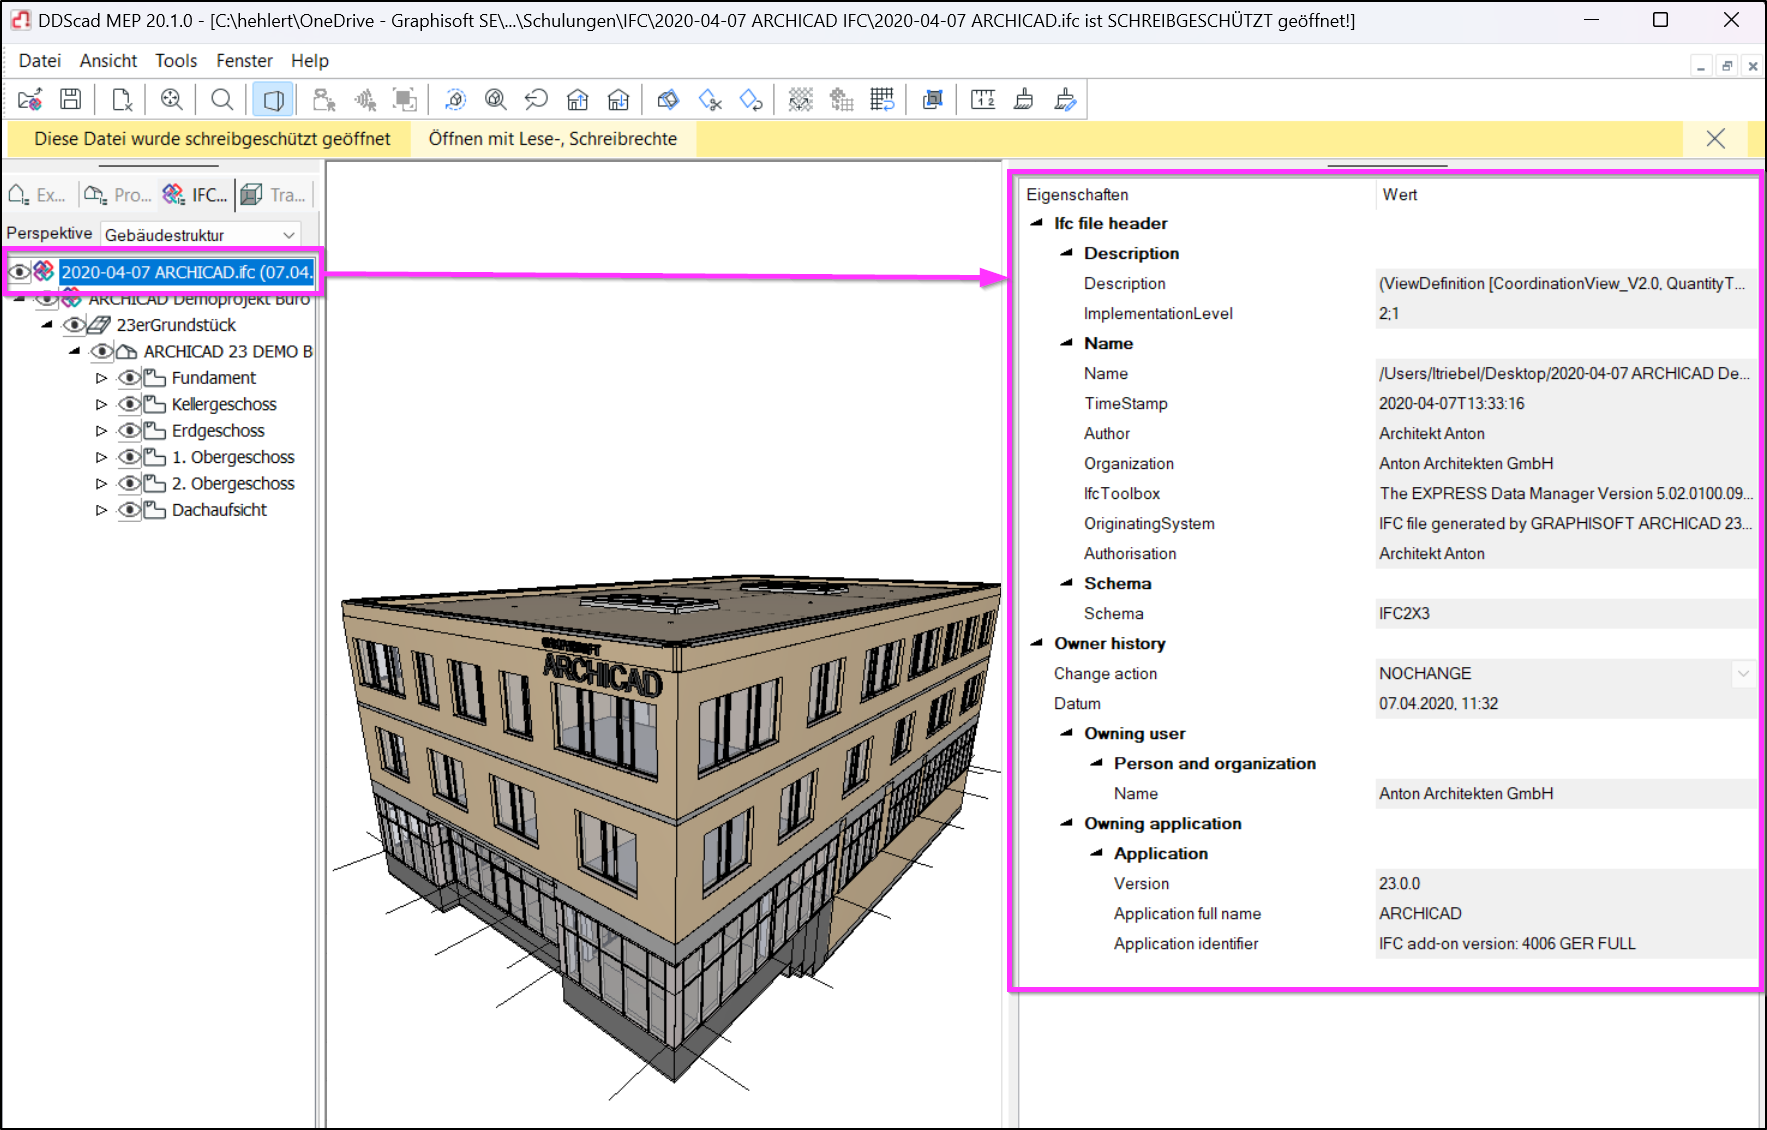Open the Tools menu

[x=176, y=61]
